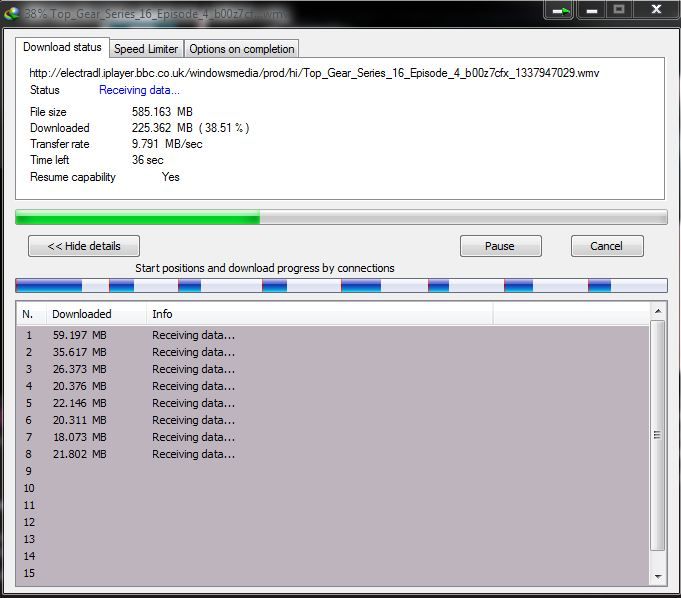
Task: Pause the current download
Action: (x=500, y=246)
